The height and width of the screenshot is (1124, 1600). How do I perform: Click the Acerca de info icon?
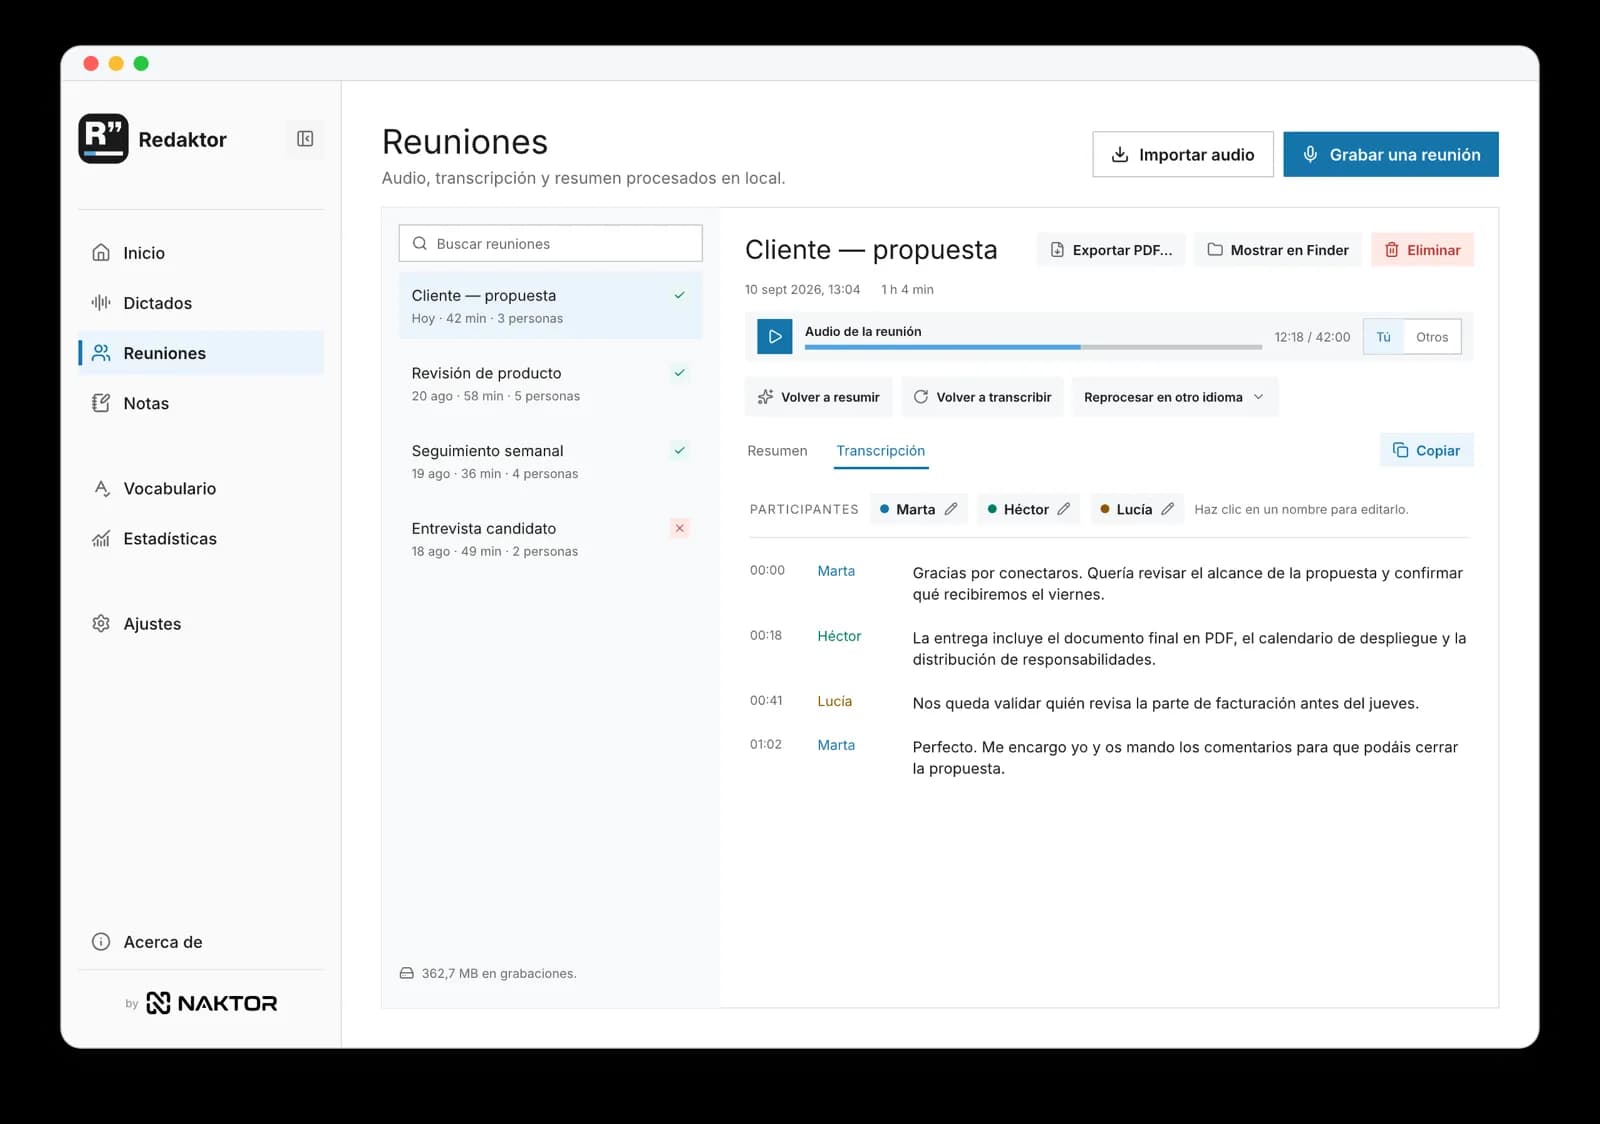[101, 942]
